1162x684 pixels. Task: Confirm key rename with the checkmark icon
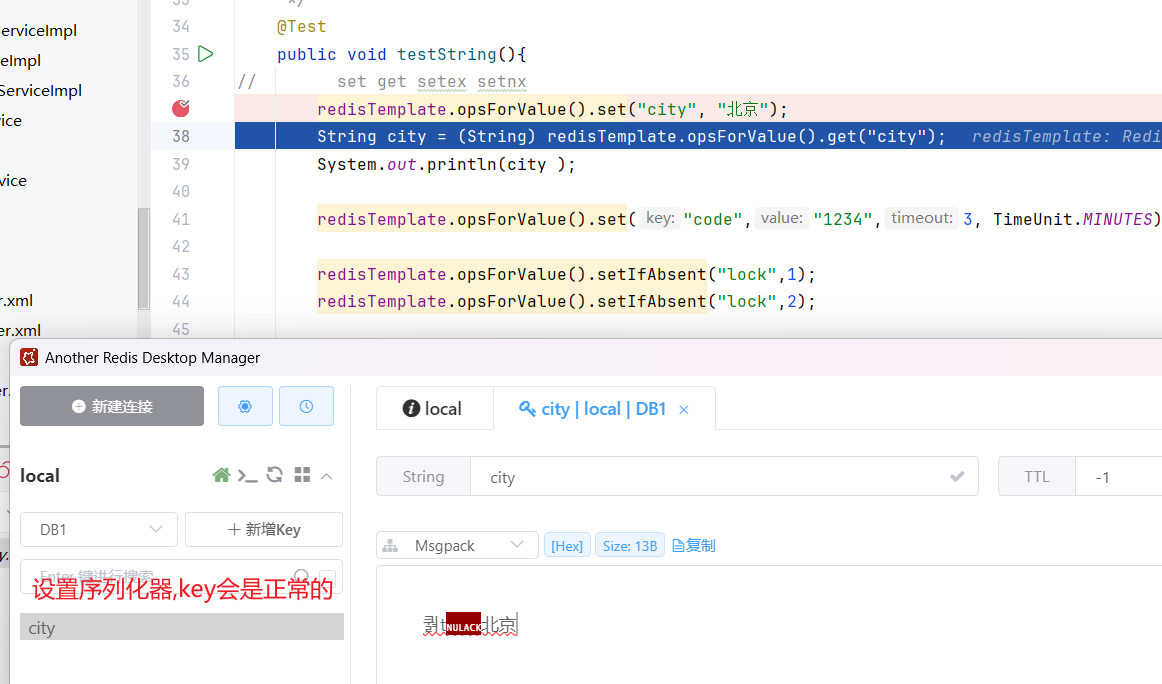coord(957,477)
